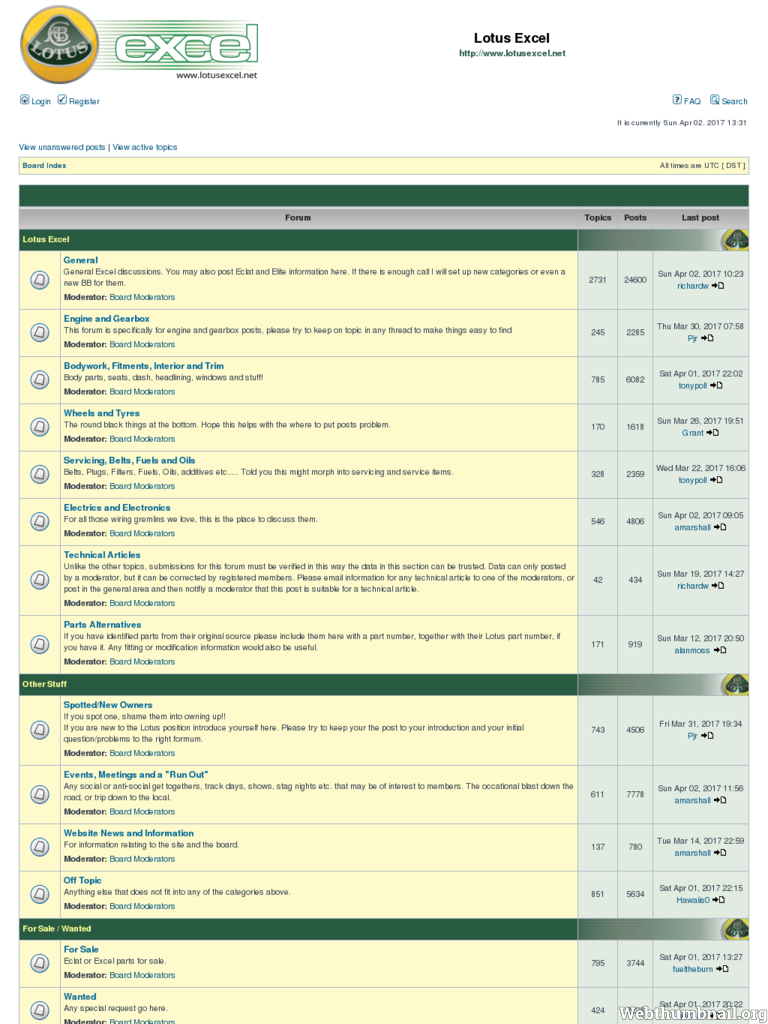
Task: Open the Spotted/New Owners forum
Action: point(108,705)
